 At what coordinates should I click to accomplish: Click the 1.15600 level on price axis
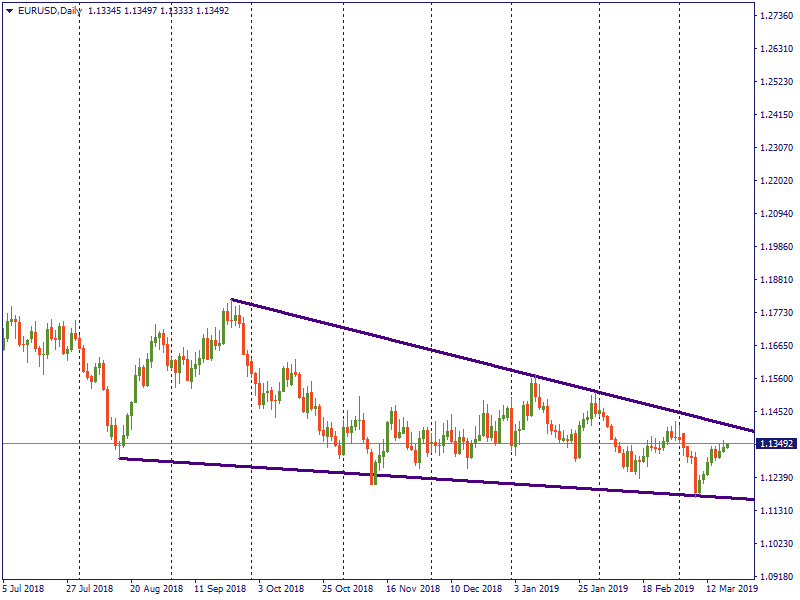click(776, 379)
